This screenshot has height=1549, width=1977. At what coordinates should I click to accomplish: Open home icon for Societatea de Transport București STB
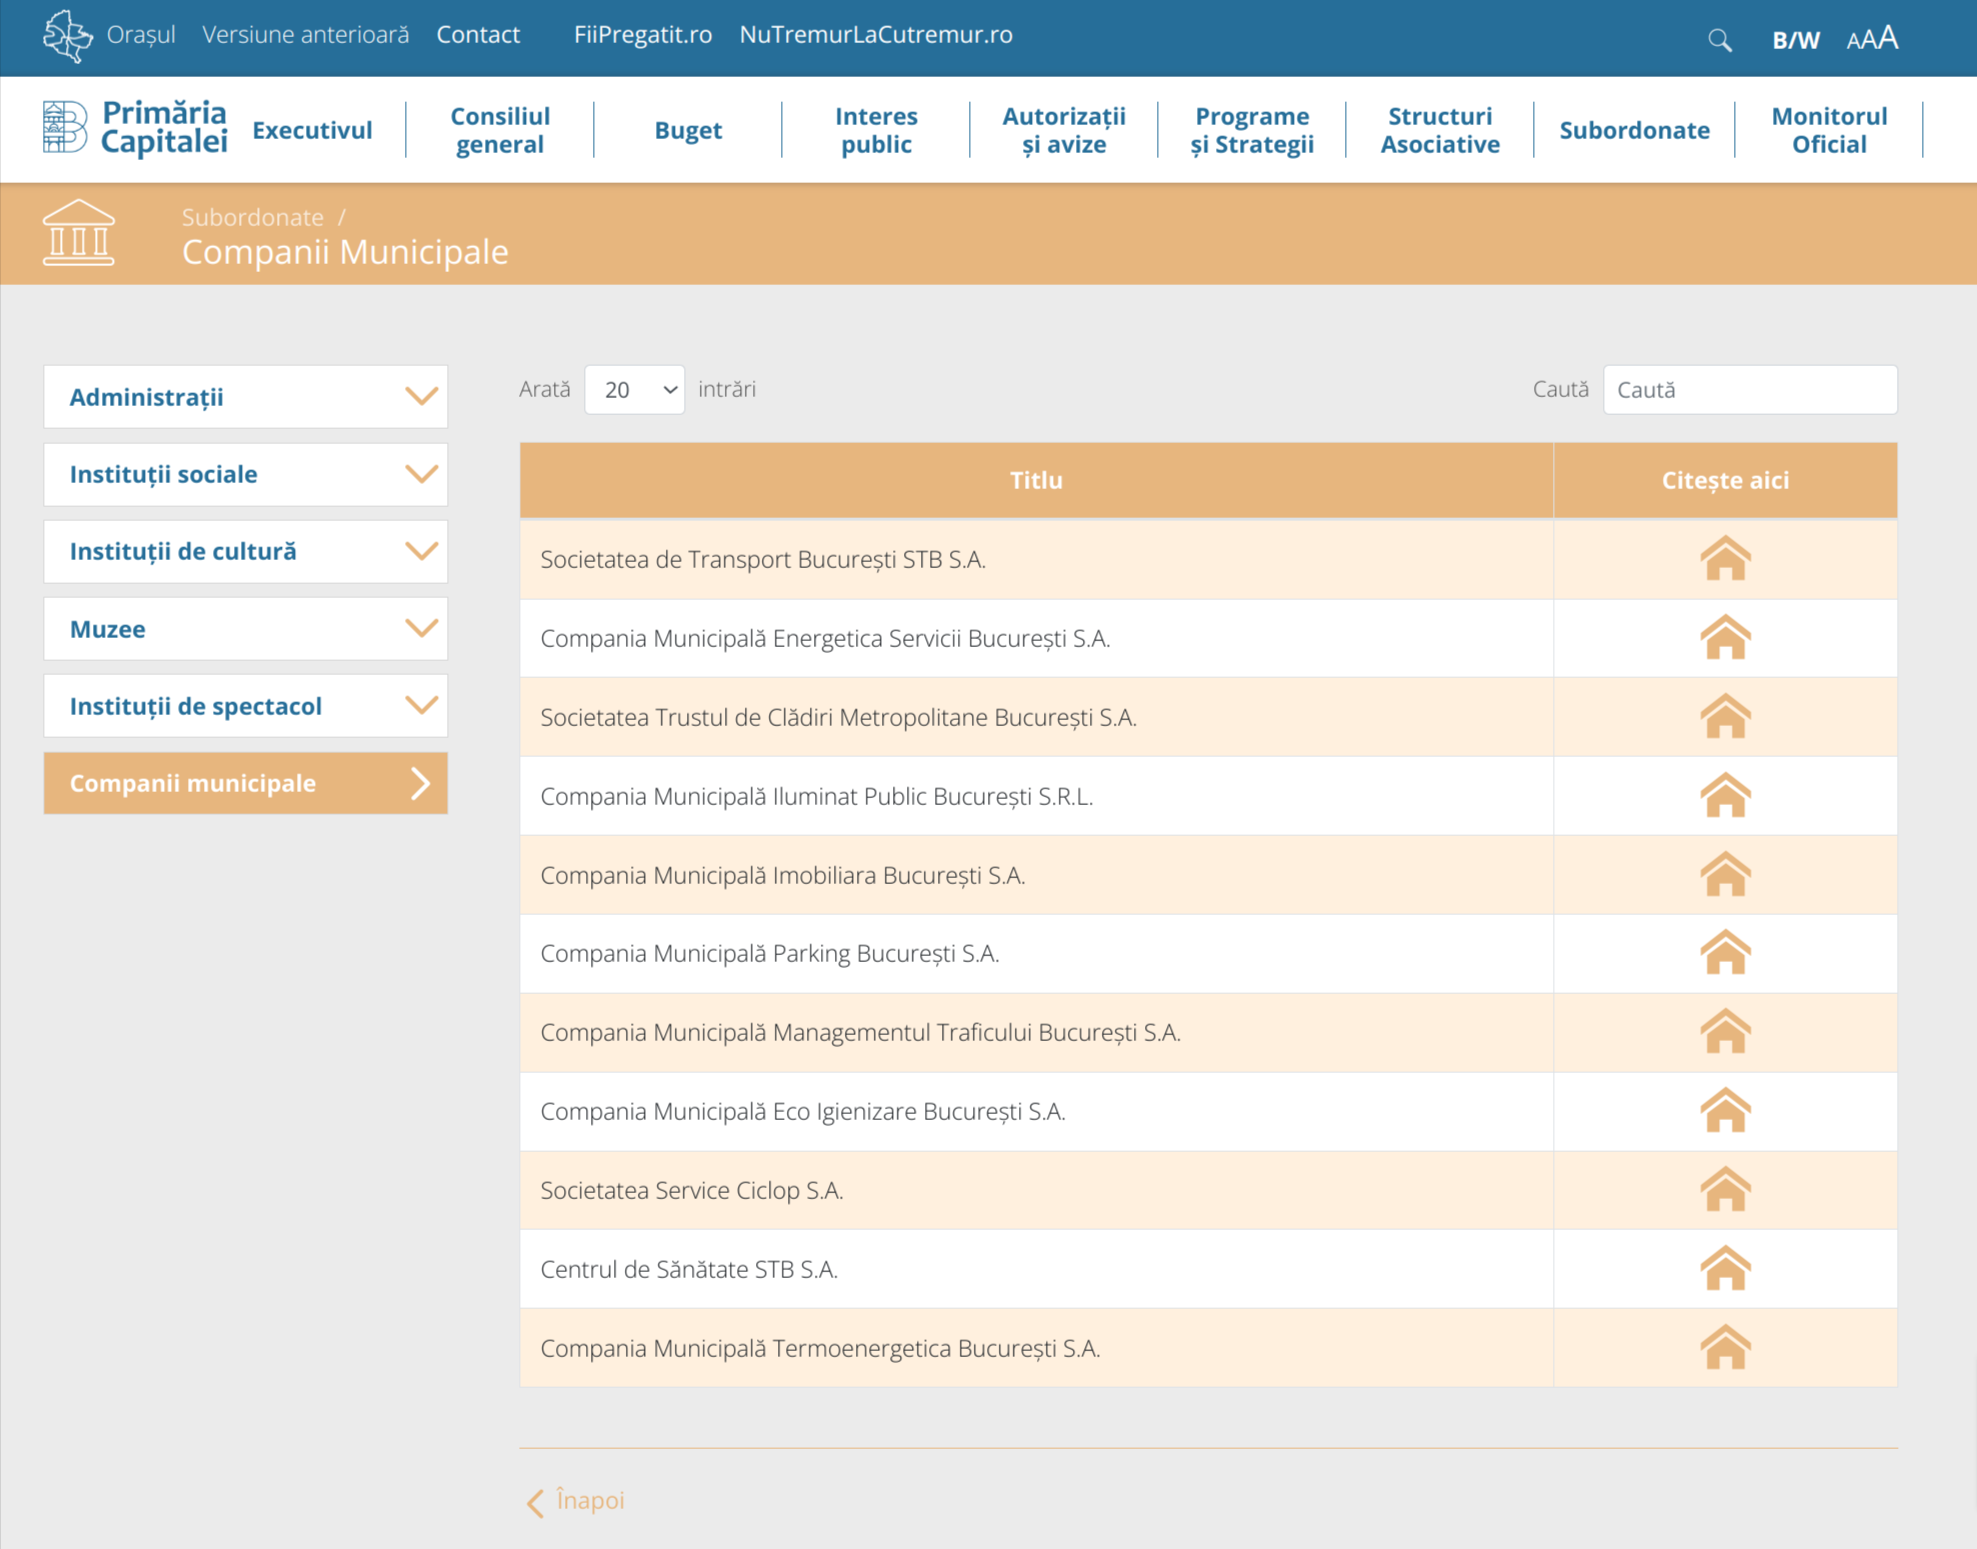point(1724,559)
